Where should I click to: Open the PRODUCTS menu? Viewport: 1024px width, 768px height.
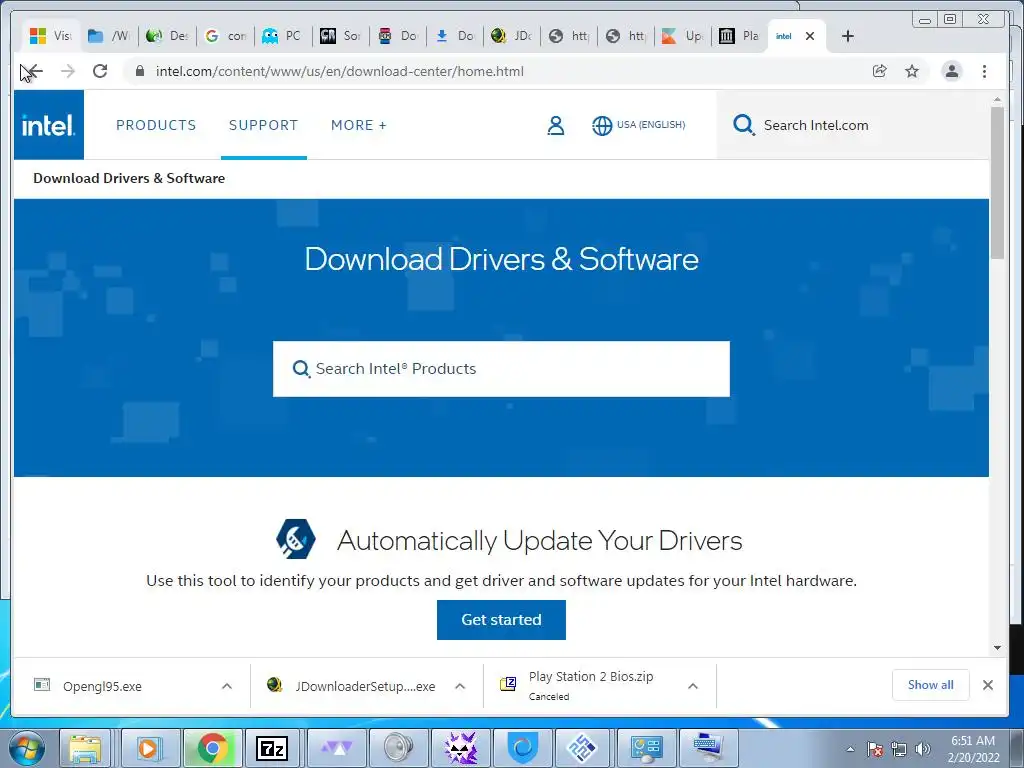coord(156,125)
